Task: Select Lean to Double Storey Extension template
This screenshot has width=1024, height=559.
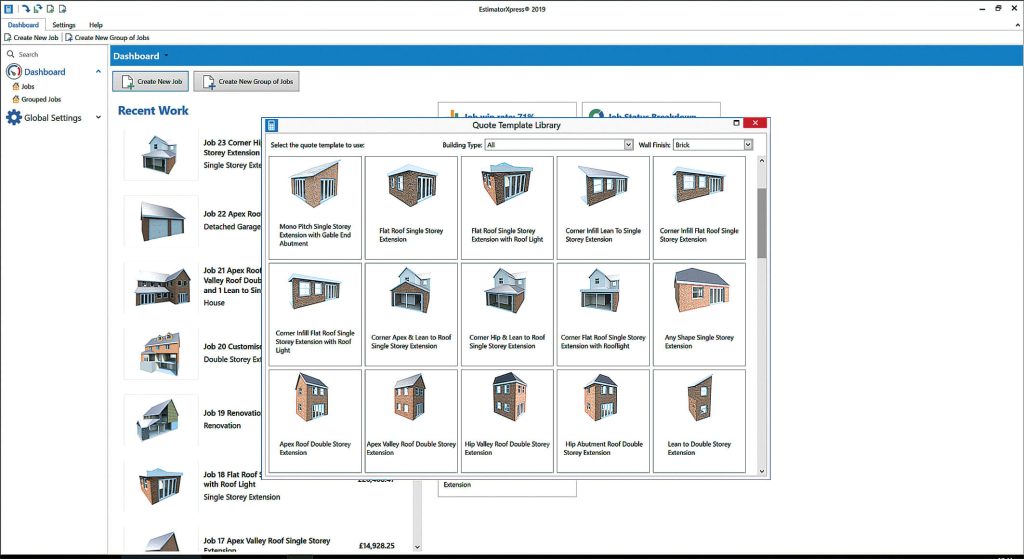Action: (x=699, y=421)
